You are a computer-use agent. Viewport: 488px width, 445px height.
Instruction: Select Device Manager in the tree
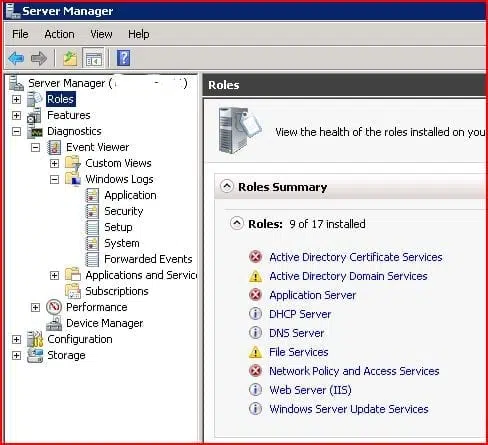tap(105, 323)
